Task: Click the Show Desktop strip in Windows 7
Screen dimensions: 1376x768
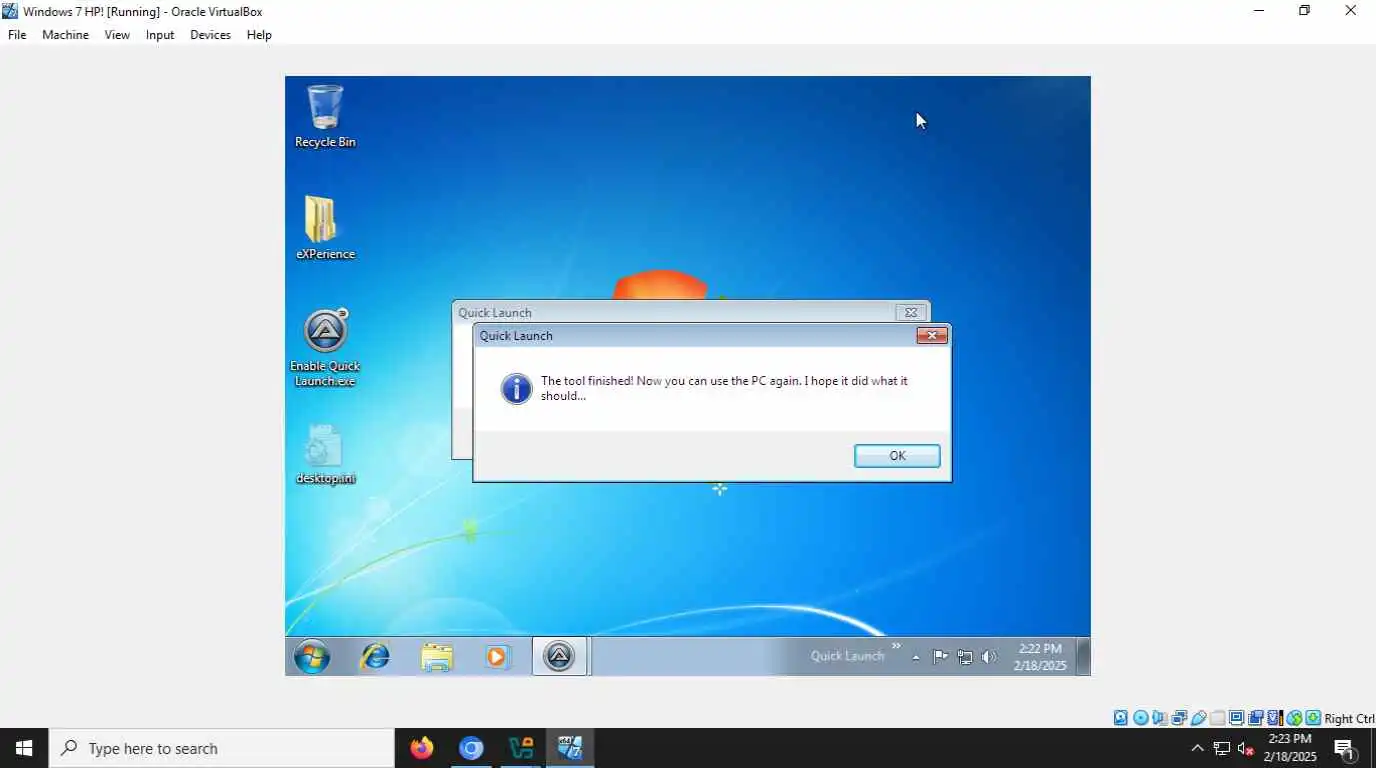Action: (1084, 657)
